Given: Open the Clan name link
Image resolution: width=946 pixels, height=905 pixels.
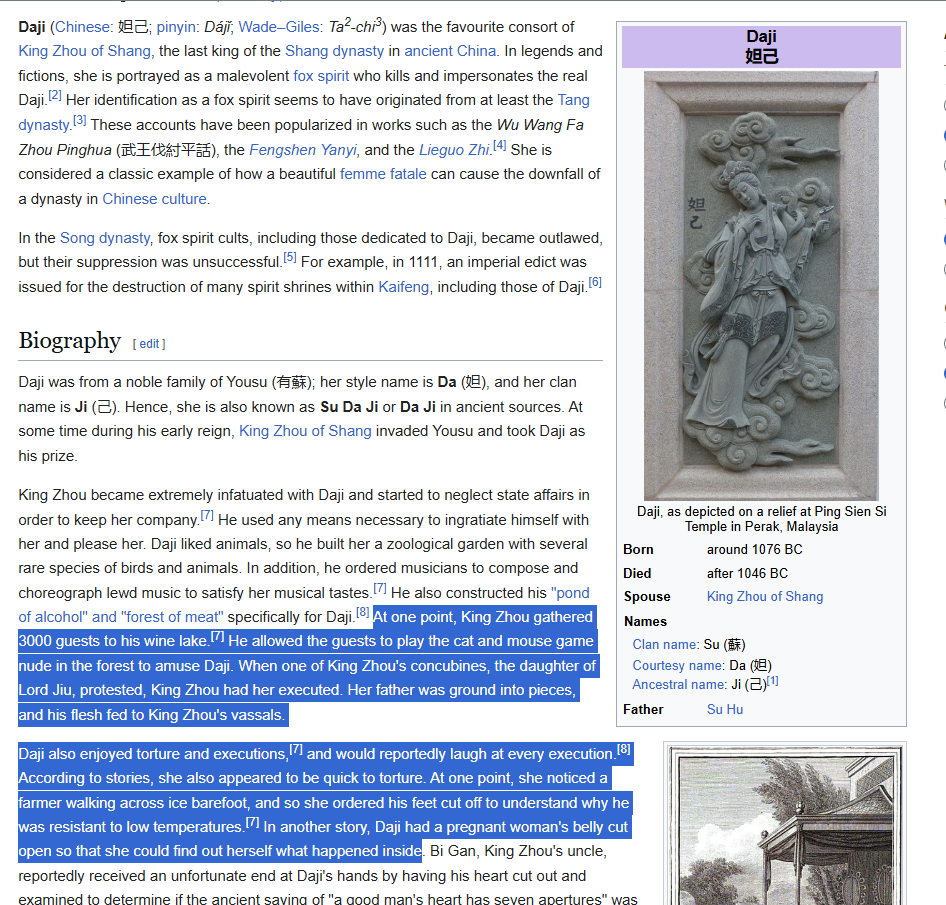Looking at the screenshot, I should pyautogui.click(x=665, y=644).
